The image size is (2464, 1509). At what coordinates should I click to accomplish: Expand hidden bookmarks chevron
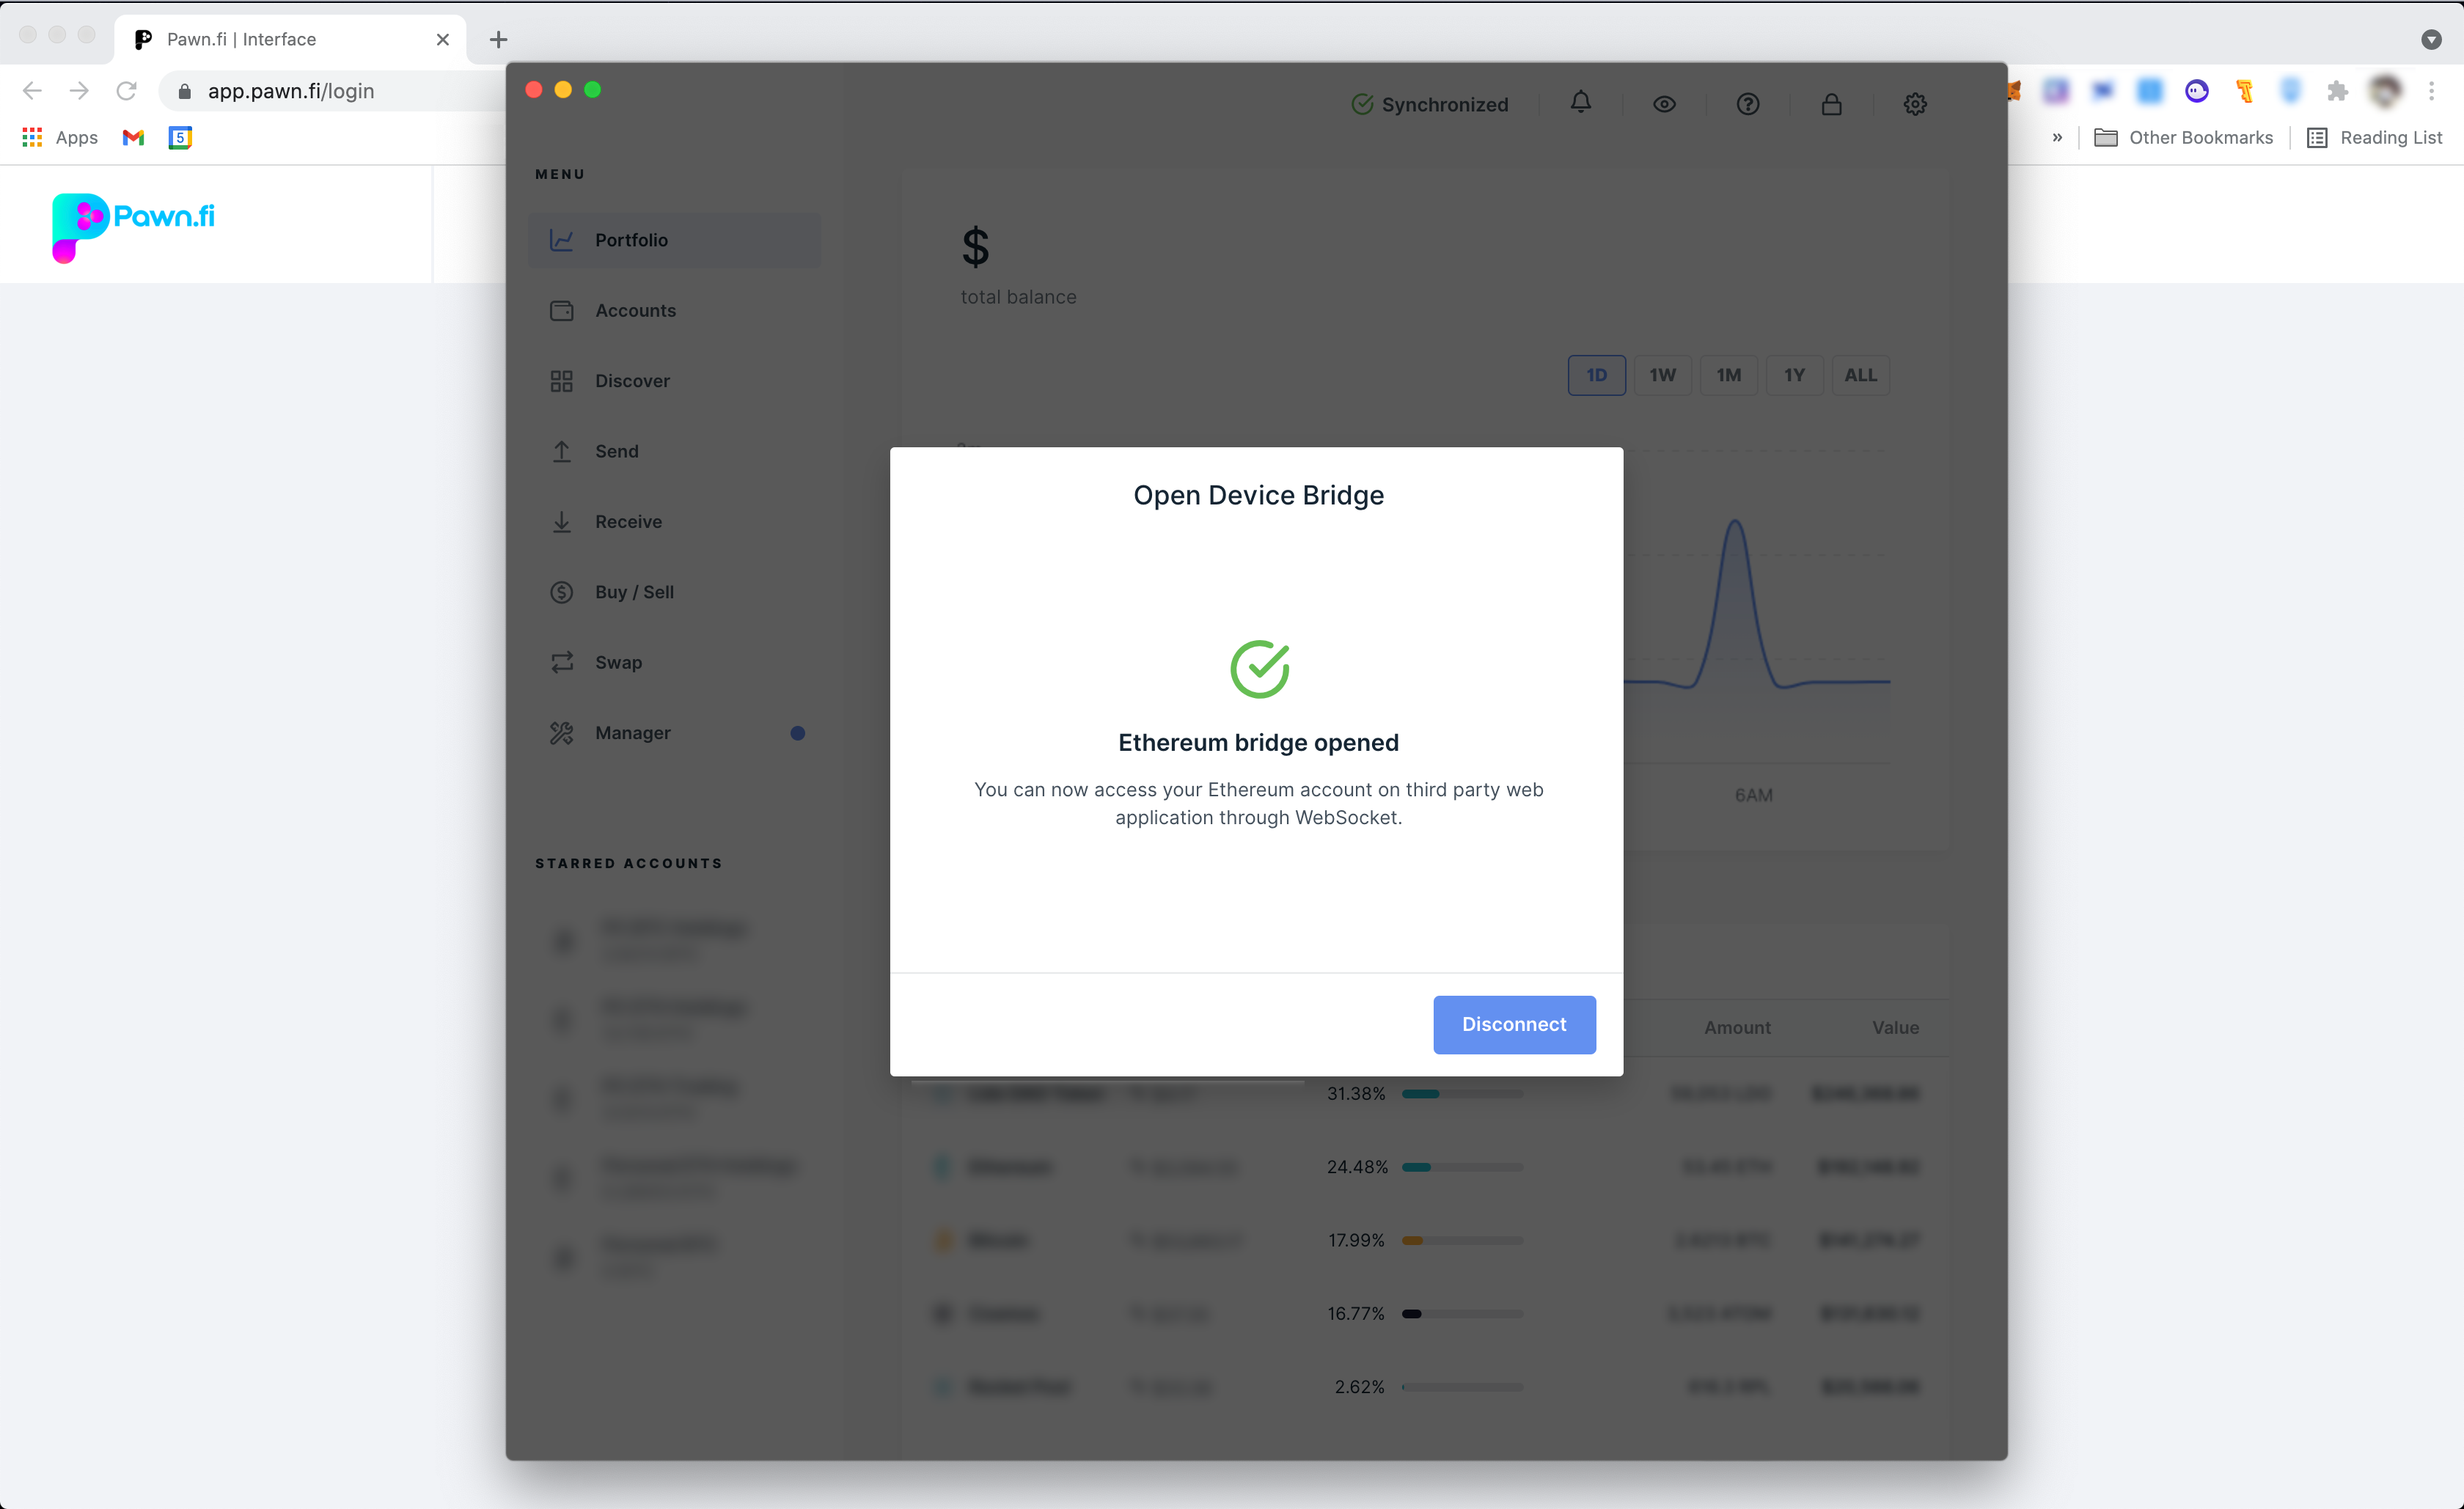tap(2057, 138)
